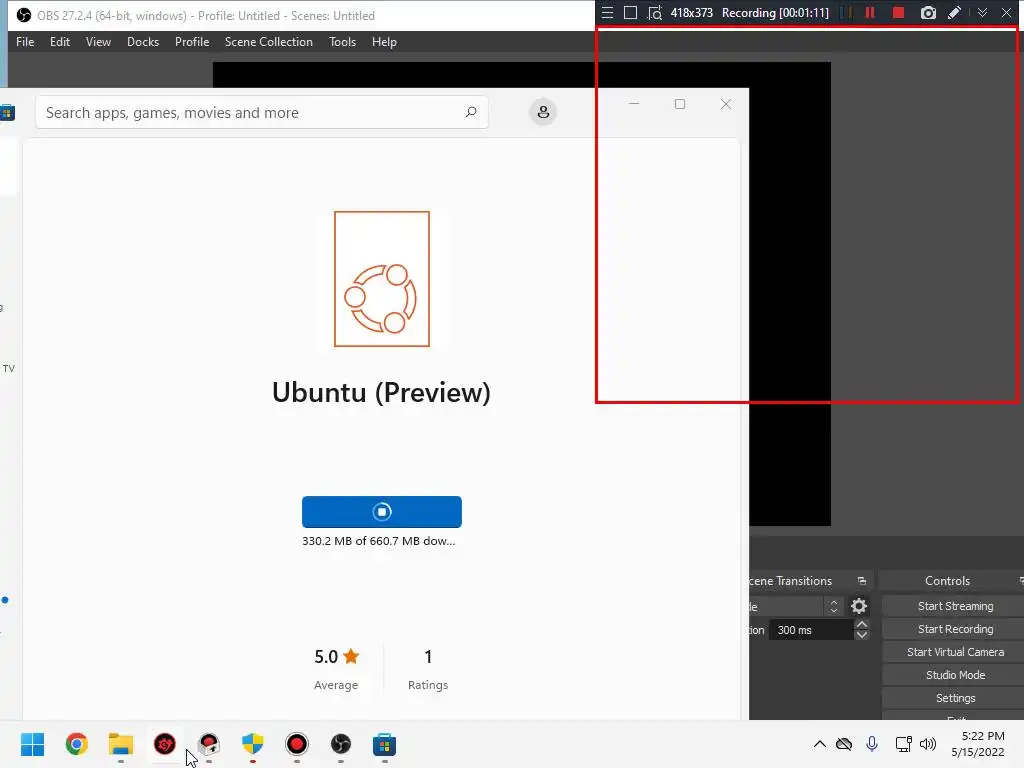Viewport: 1024px width, 768px height.
Task: Click Start Recording in OBS Controls
Action: click(955, 629)
